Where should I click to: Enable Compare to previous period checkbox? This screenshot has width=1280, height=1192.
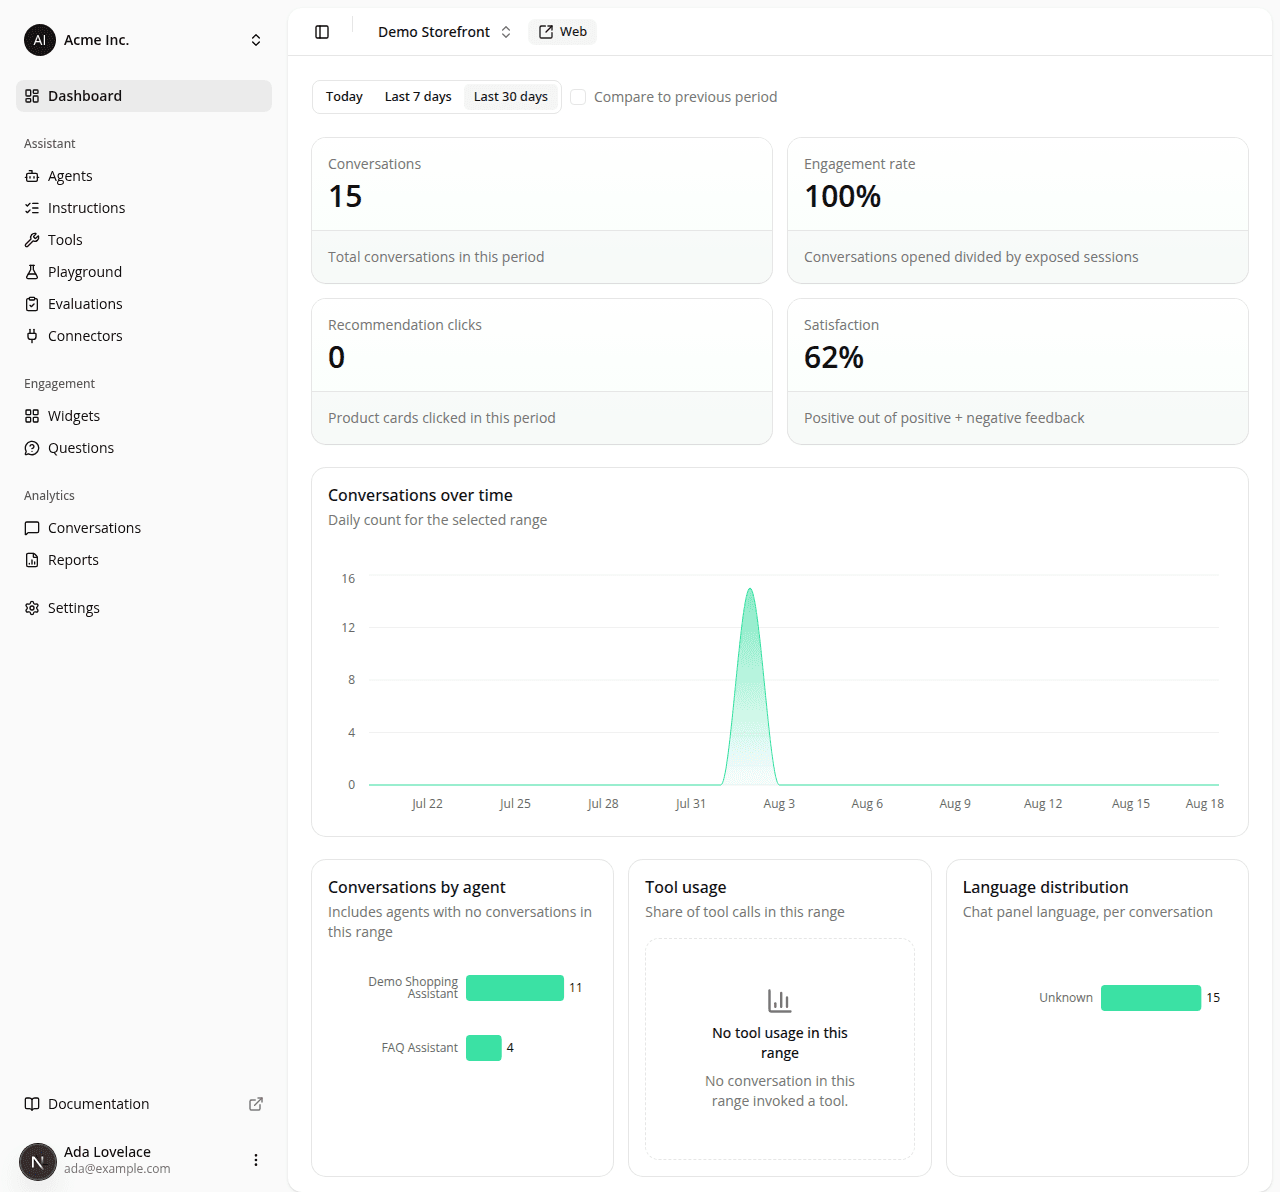point(578,97)
